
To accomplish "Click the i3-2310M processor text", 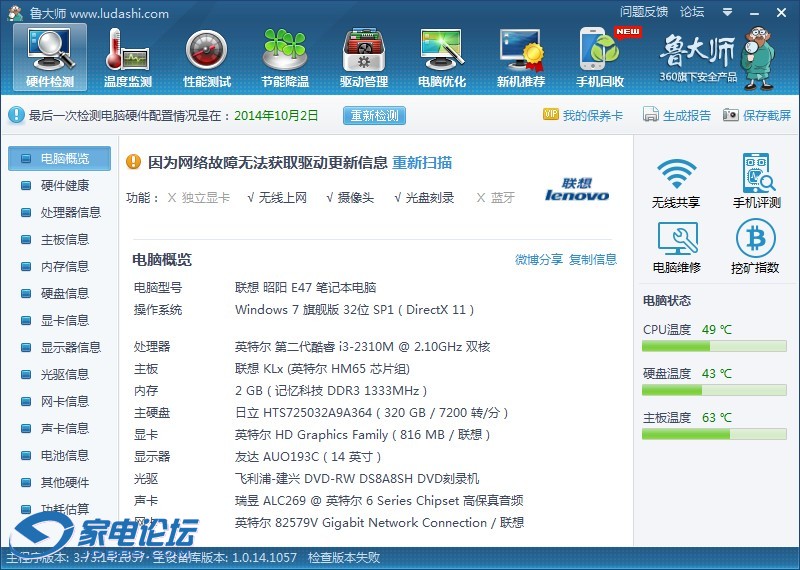I will tap(362, 347).
